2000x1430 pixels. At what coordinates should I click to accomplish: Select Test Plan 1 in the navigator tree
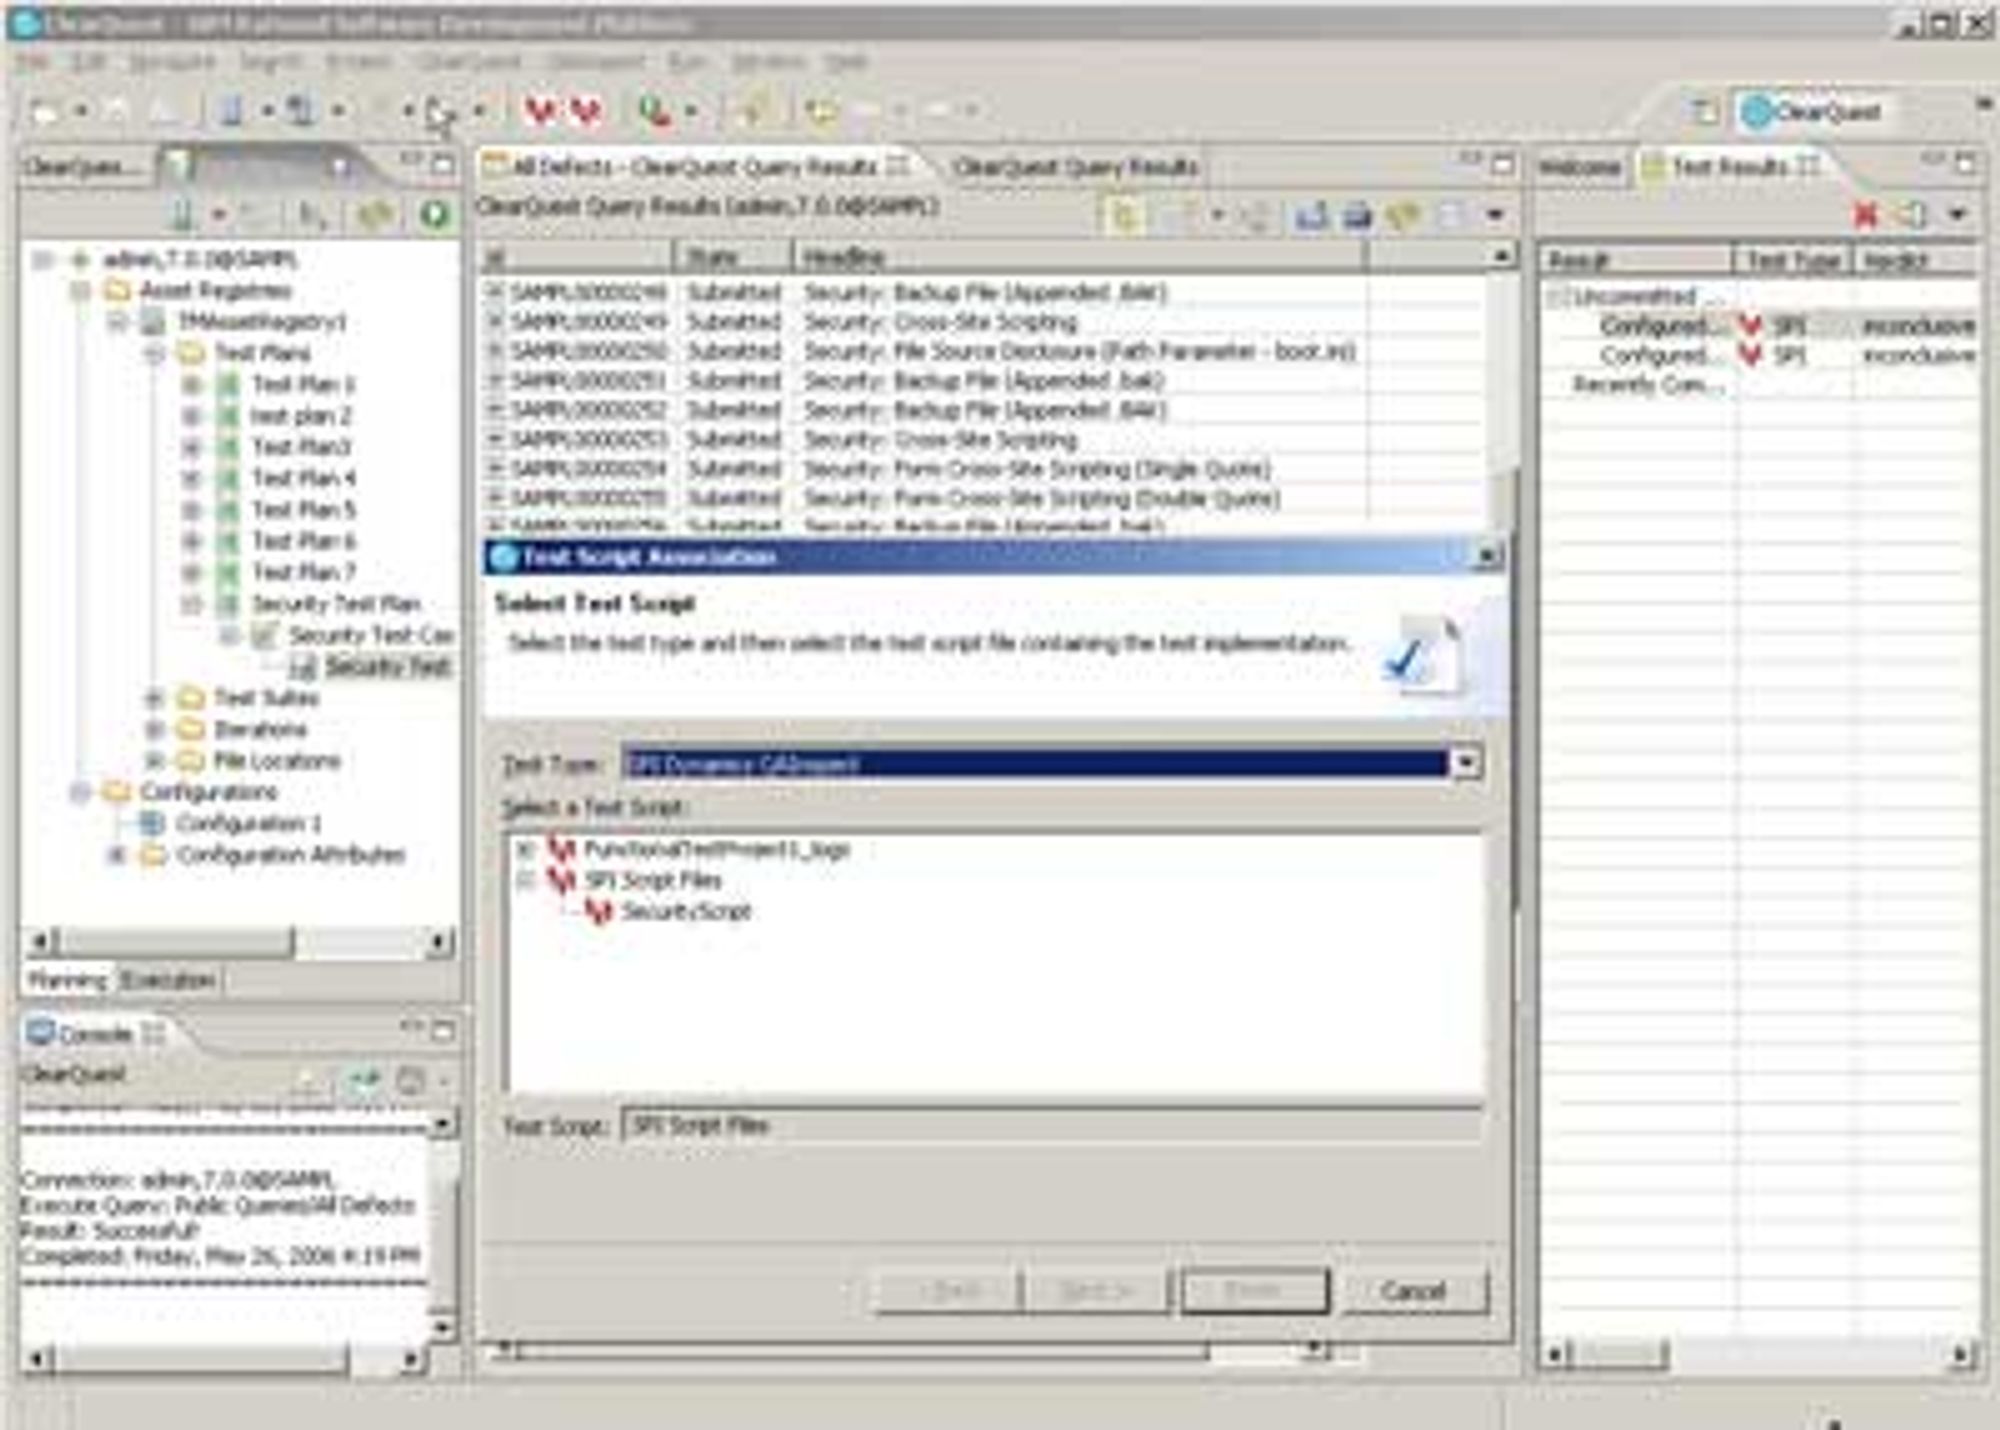tap(303, 384)
